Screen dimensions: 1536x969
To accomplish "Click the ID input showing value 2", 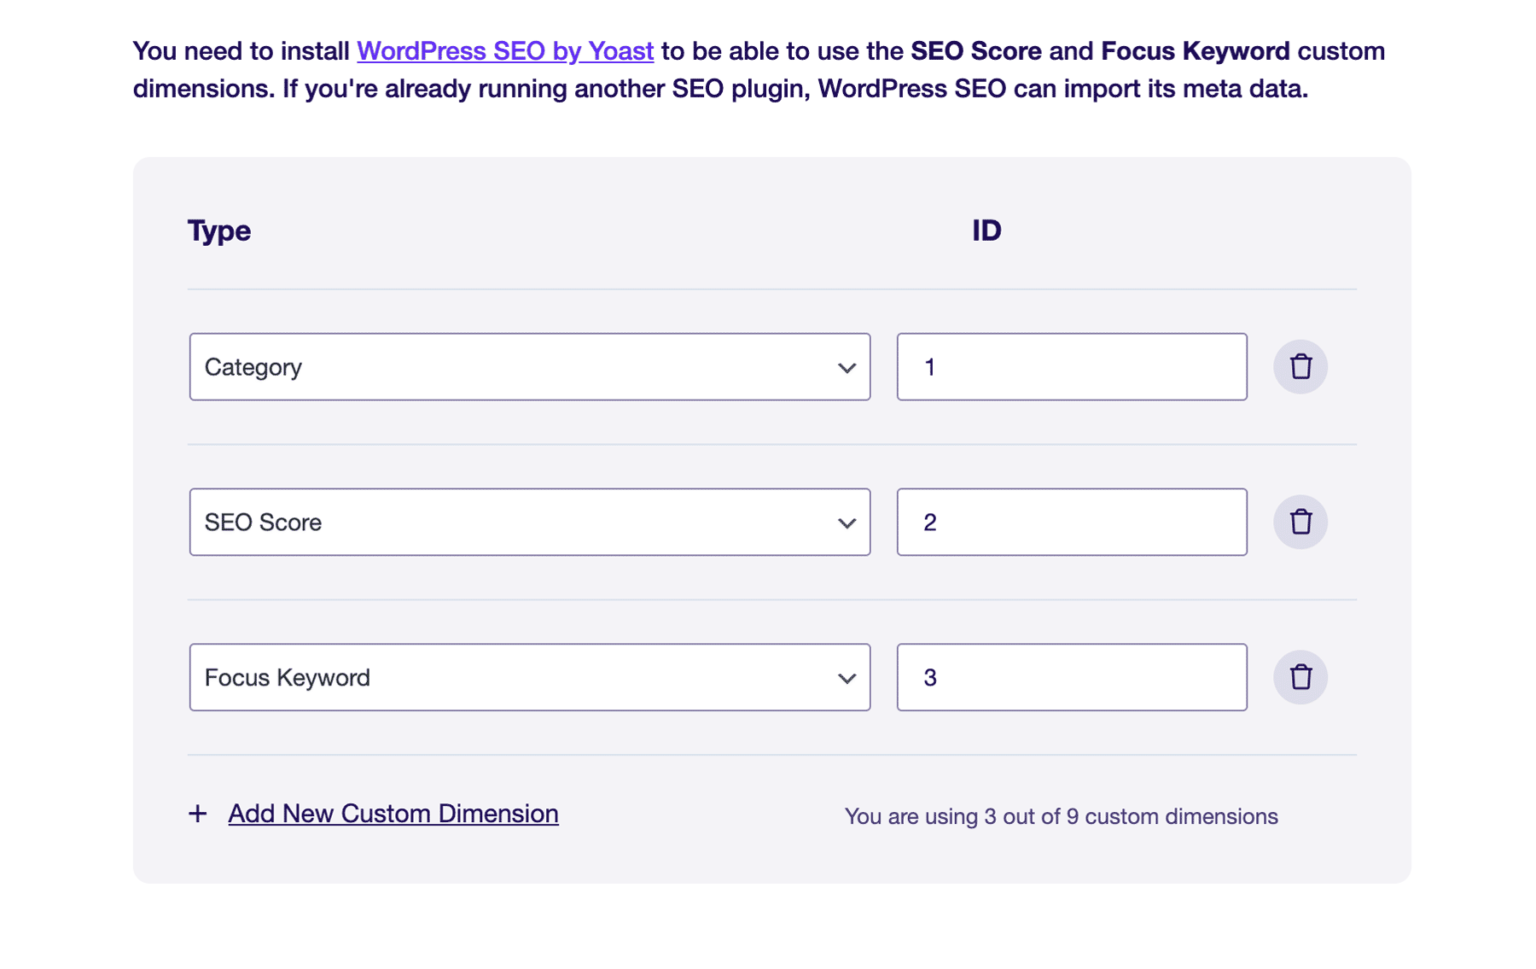I will tap(1071, 522).
